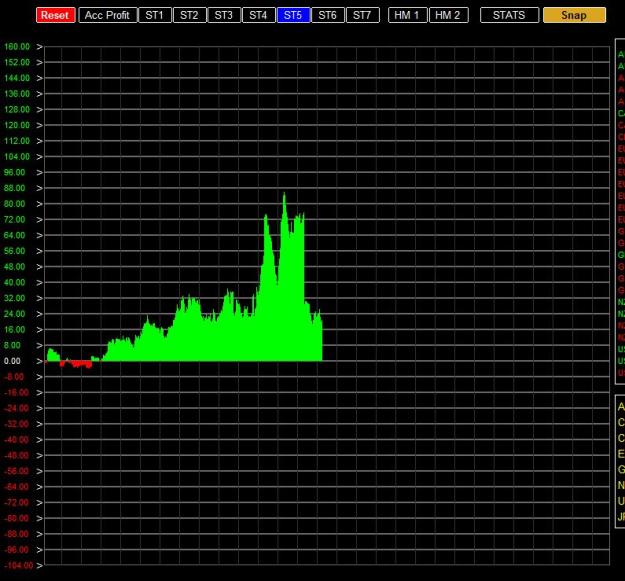The height and width of the screenshot is (581, 625).
Task: Click the arrow next to 96.00
Action: (39, 173)
